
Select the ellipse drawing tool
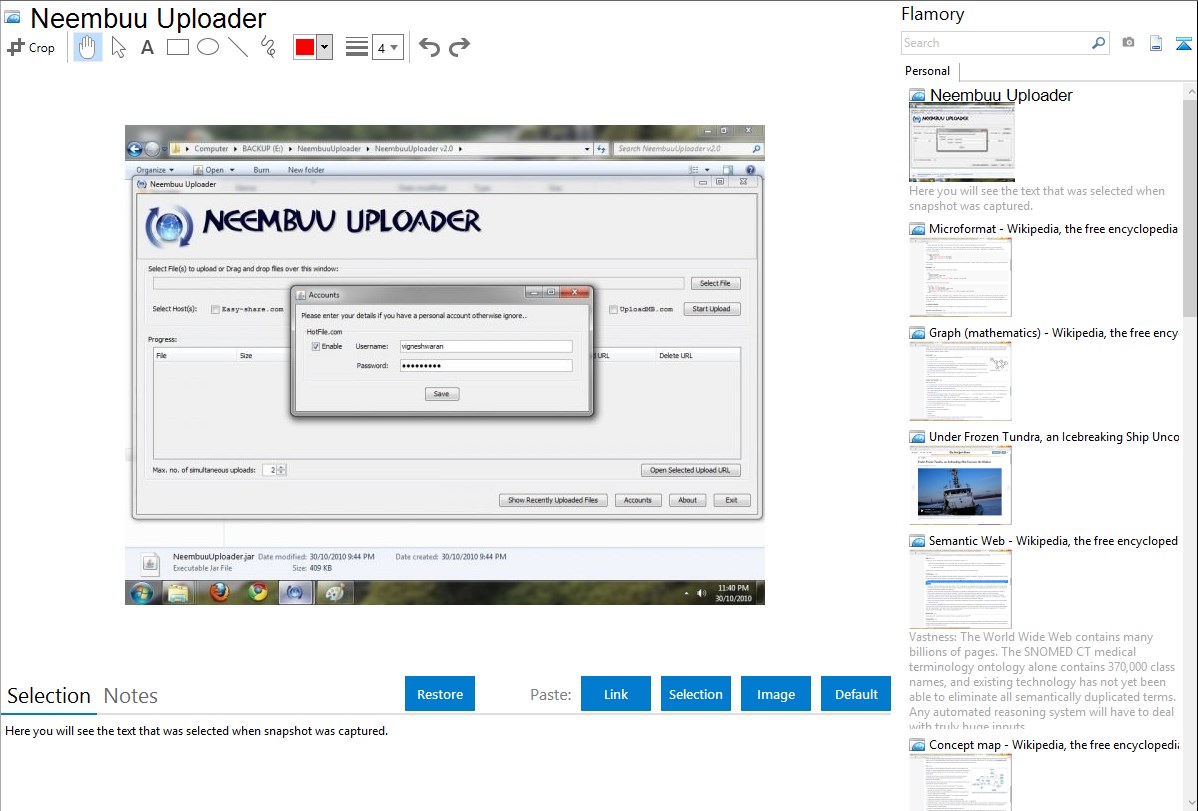[208, 47]
